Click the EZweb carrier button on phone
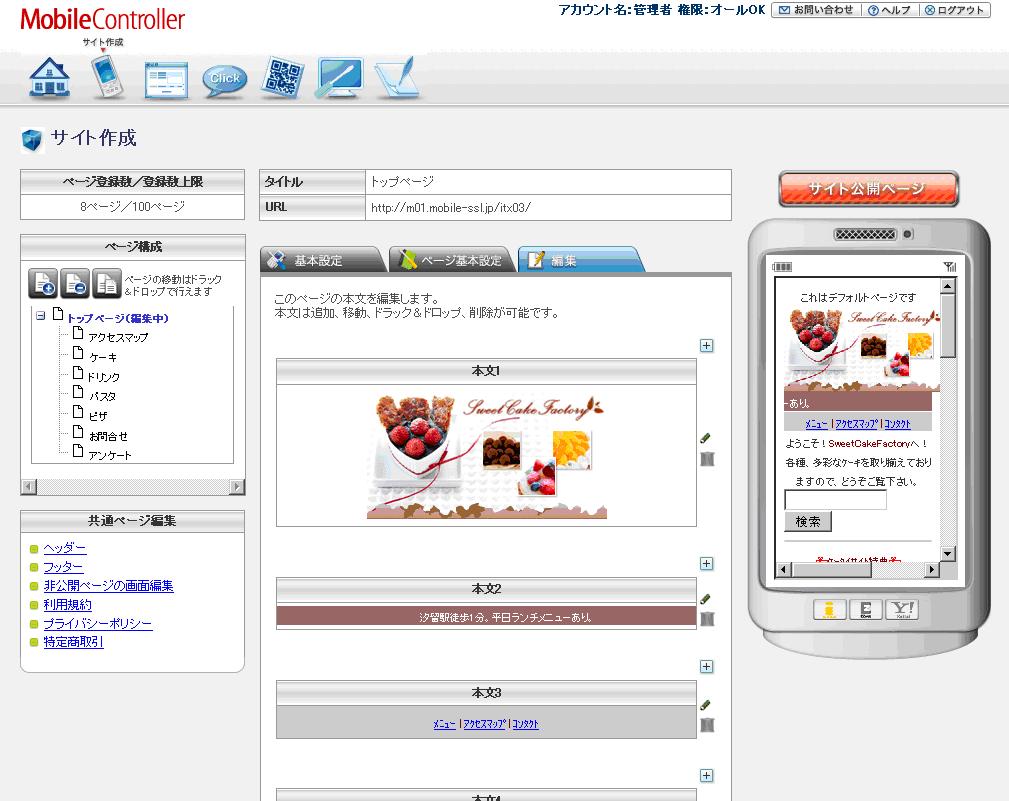The image size is (1009, 801). (x=866, y=609)
